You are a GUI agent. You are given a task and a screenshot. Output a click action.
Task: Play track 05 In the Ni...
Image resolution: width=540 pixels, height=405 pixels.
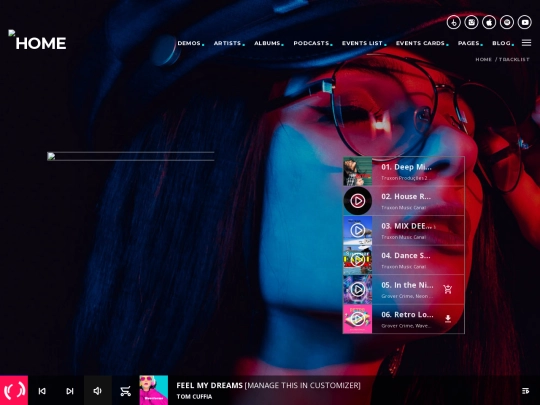click(x=358, y=290)
